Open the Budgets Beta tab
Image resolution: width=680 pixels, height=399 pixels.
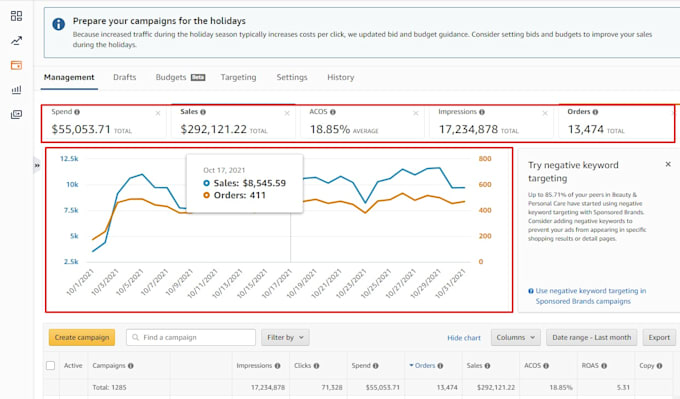180,77
